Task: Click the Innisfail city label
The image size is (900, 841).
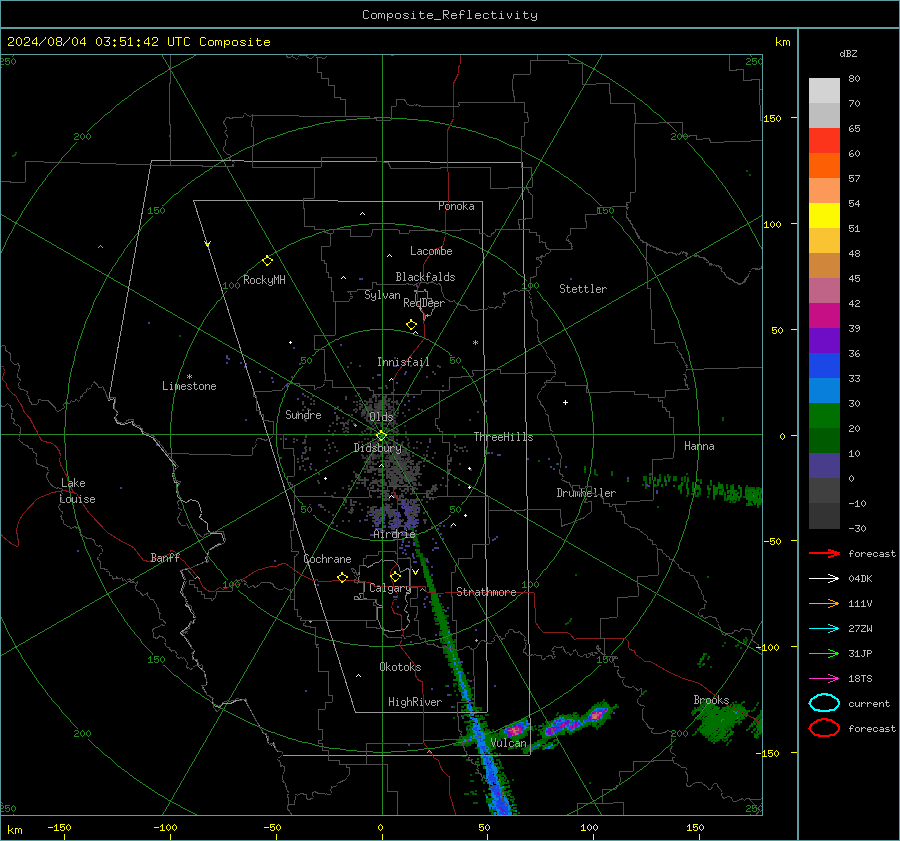Action: [403, 362]
